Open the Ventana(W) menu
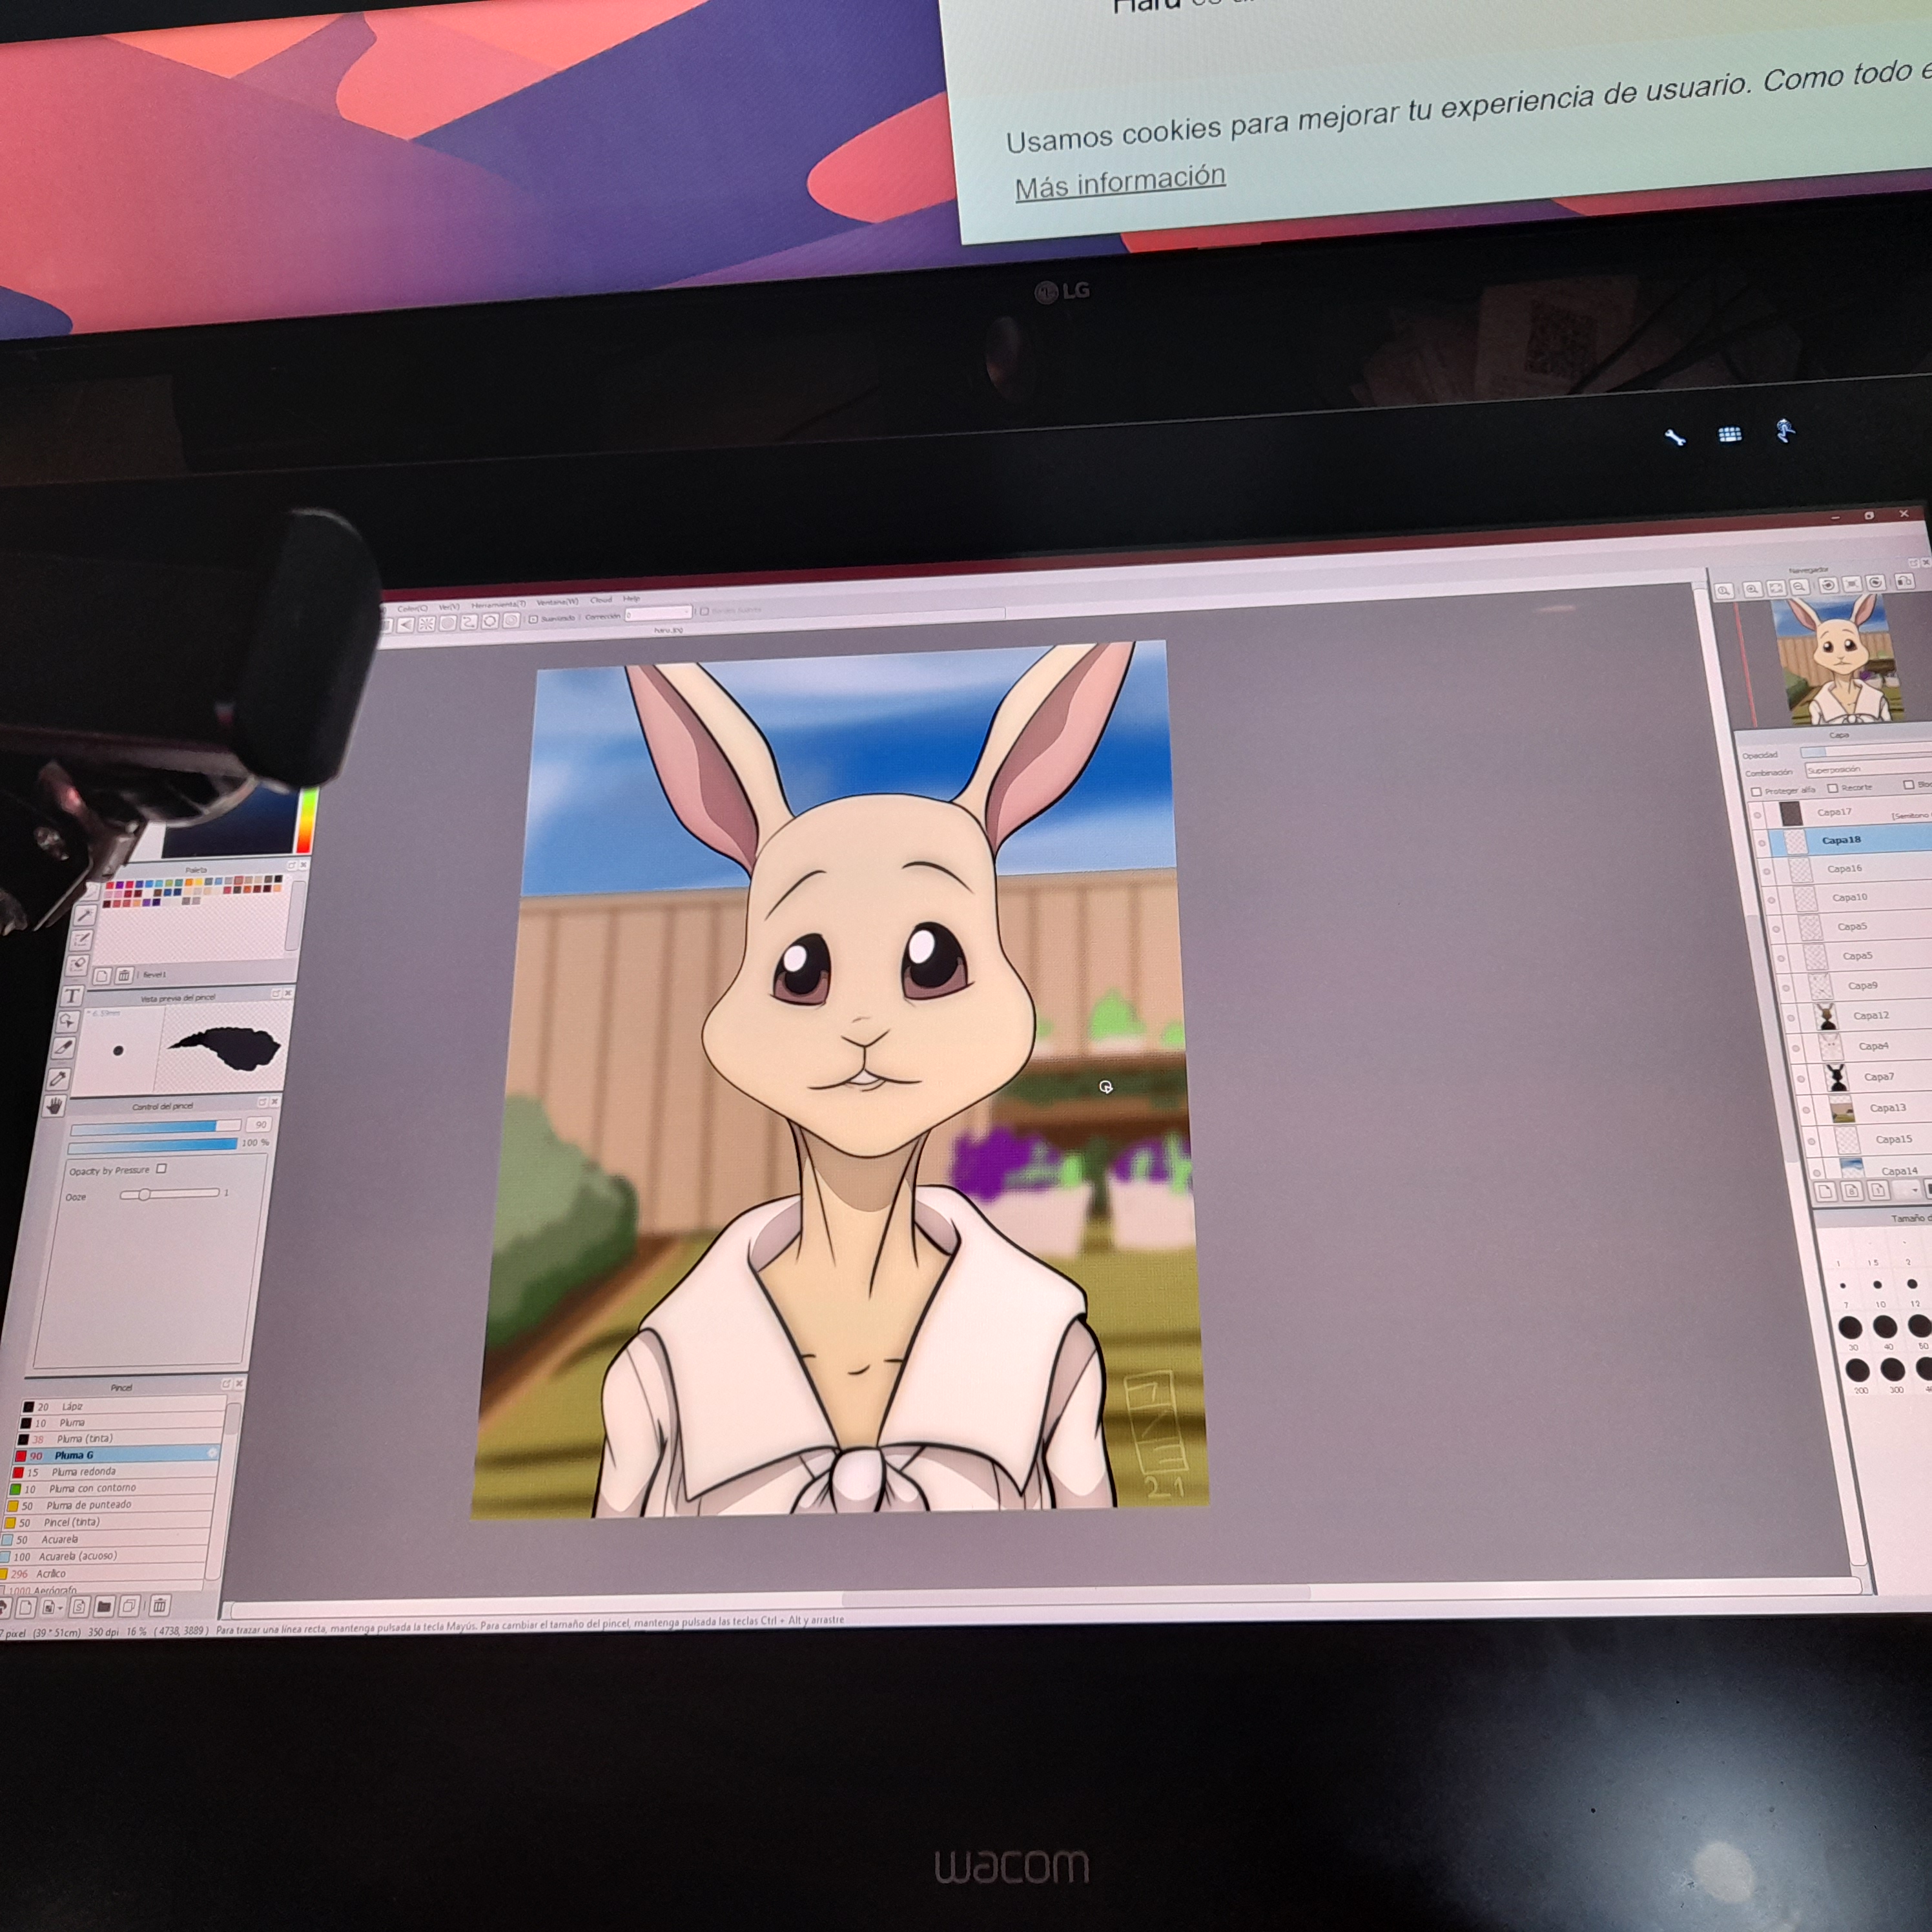Viewport: 1932px width, 1932px height. point(557,602)
